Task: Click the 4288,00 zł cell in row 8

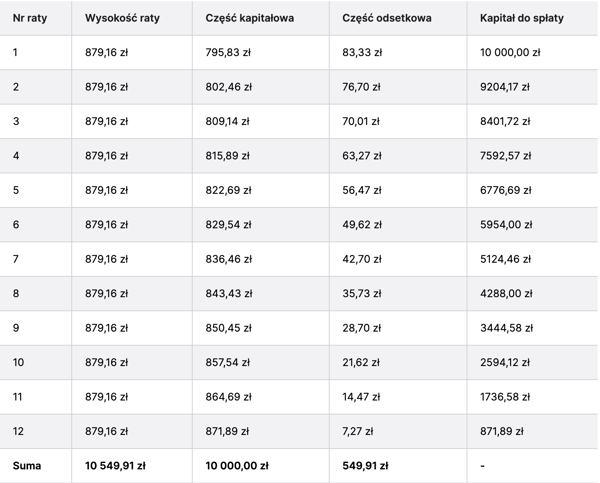Action: click(x=505, y=294)
